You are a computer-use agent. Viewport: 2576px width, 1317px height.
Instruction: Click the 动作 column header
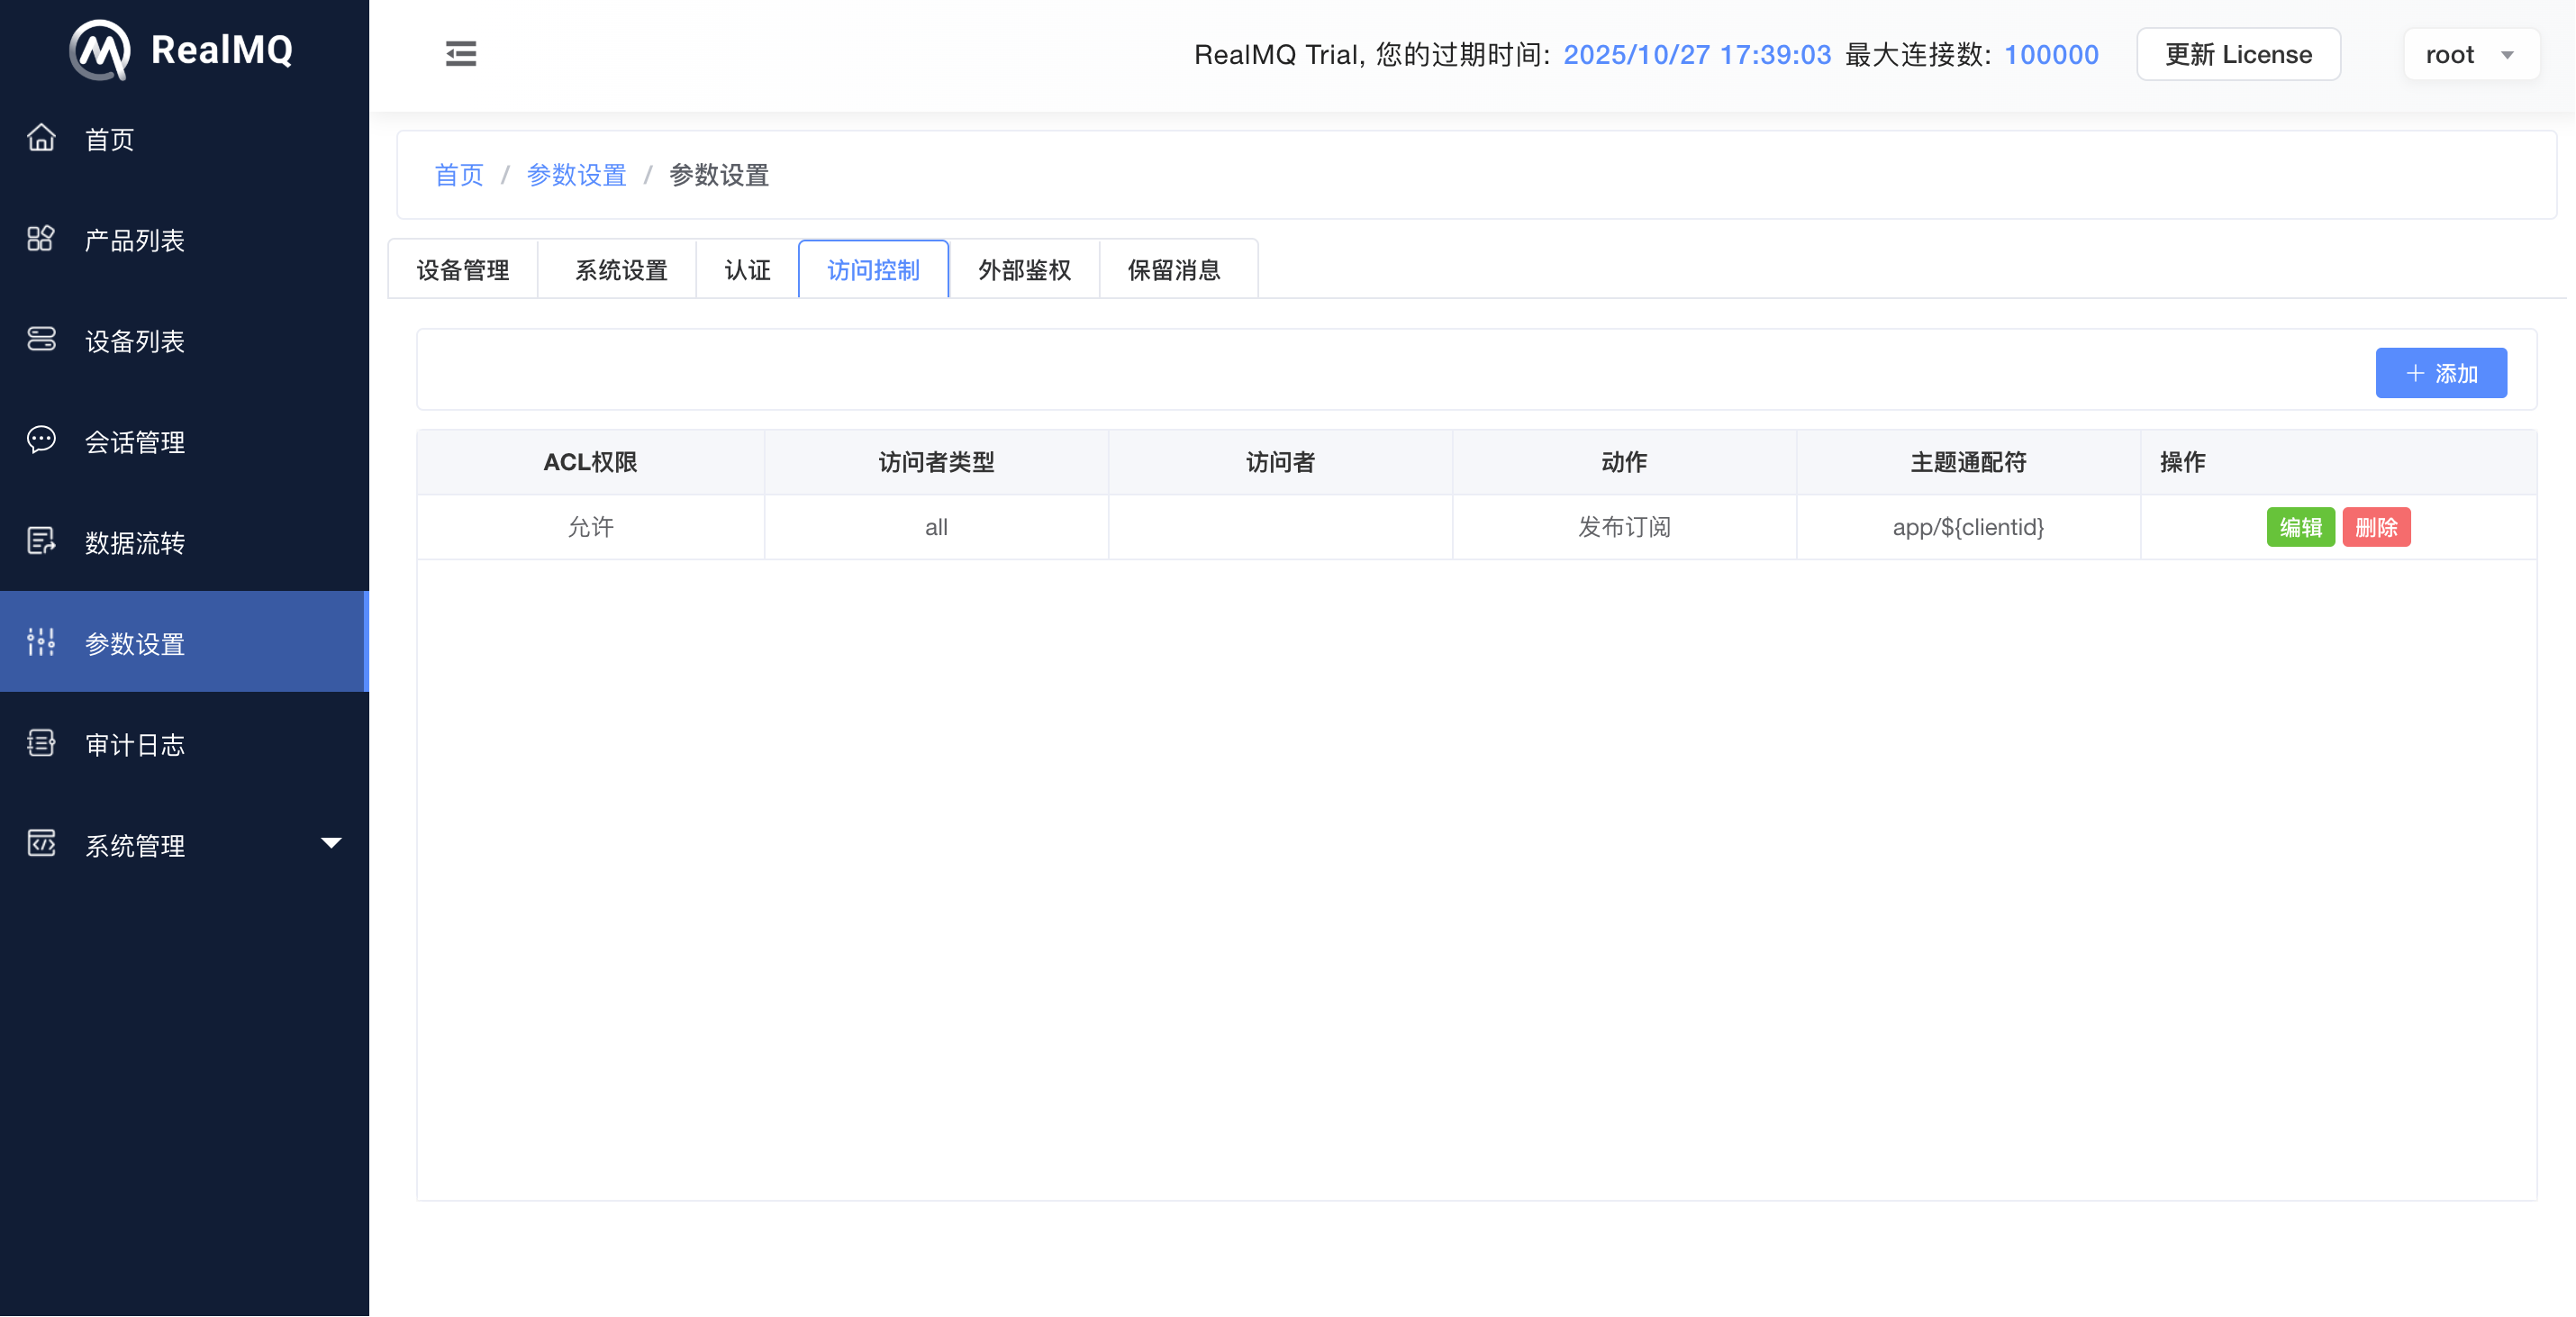coord(1624,462)
